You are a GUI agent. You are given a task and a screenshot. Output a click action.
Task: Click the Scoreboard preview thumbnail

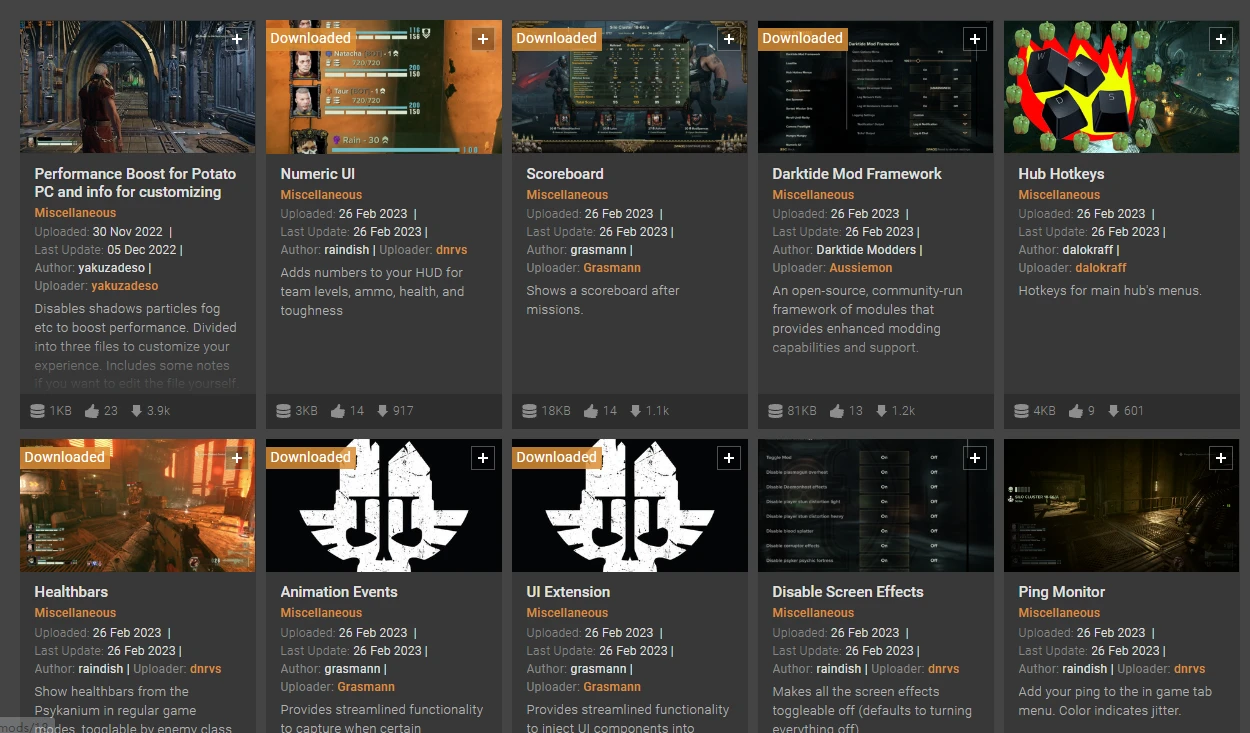click(x=630, y=87)
